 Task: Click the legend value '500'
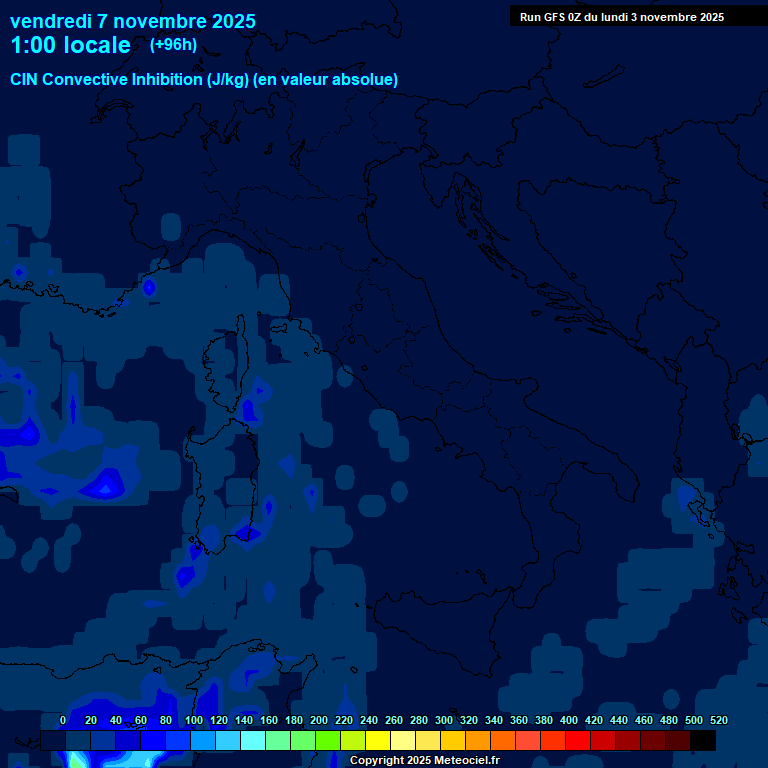(x=693, y=720)
